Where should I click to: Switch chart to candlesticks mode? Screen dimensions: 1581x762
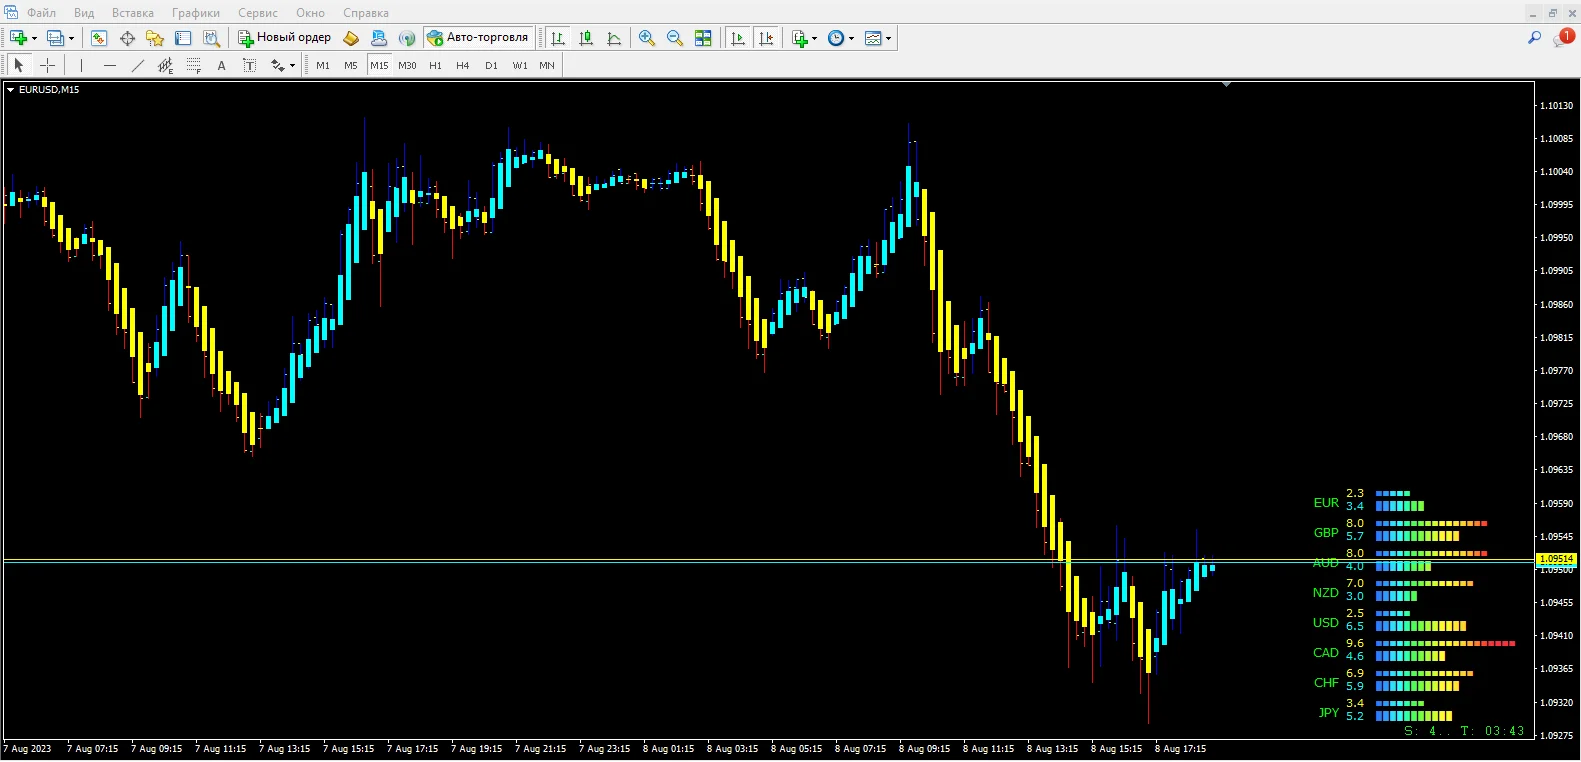[x=586, y=38]
